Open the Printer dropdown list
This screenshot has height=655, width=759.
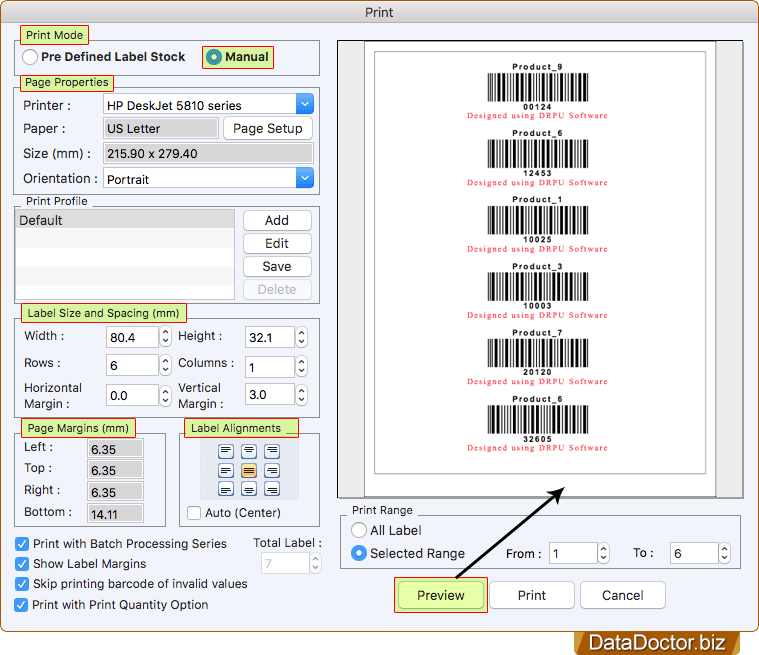pos(304,104)
